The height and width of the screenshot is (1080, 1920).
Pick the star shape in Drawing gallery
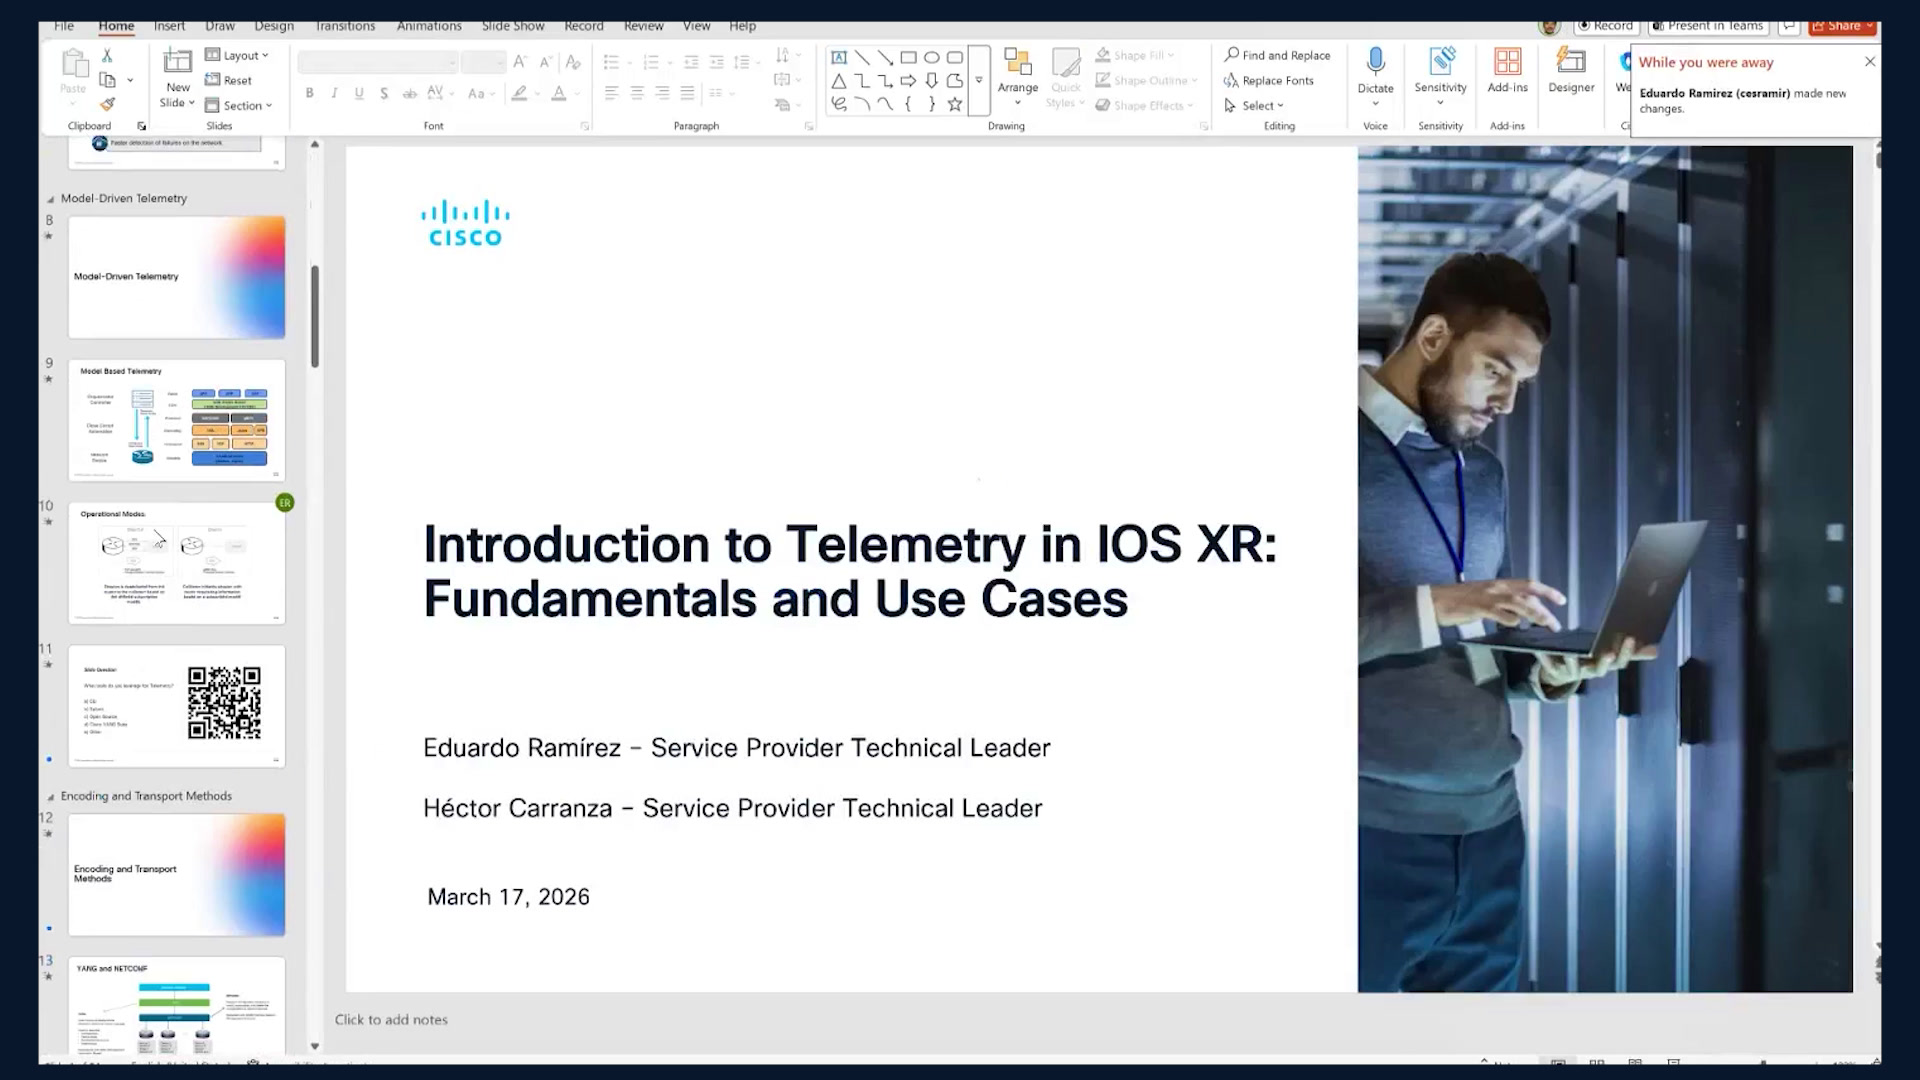click(955, 104)
